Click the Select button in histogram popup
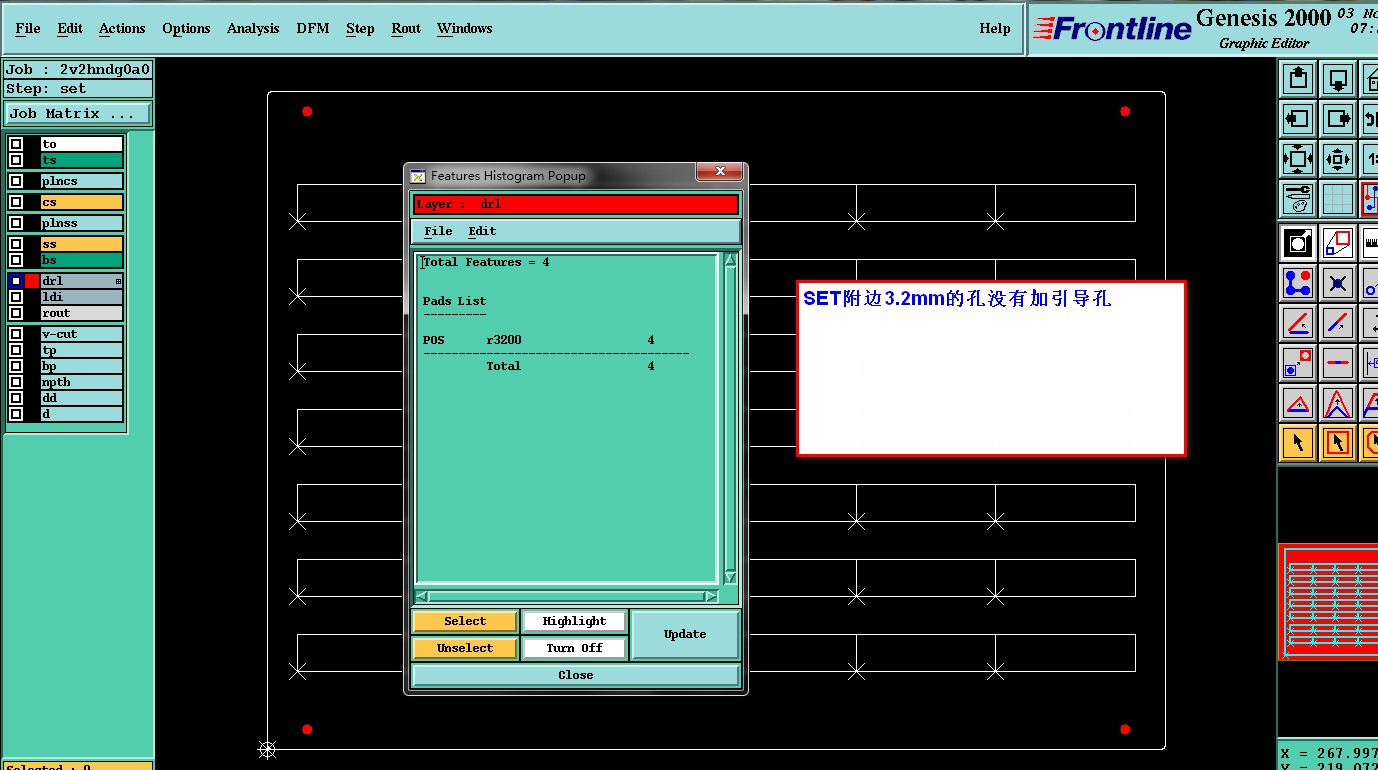The height and width of the screenshot is (770, 1378). (x=465, y=621)
